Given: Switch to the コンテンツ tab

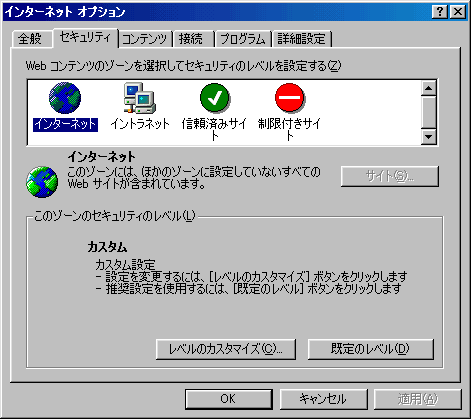Looking at the screenshot, I should click(144, 39).
